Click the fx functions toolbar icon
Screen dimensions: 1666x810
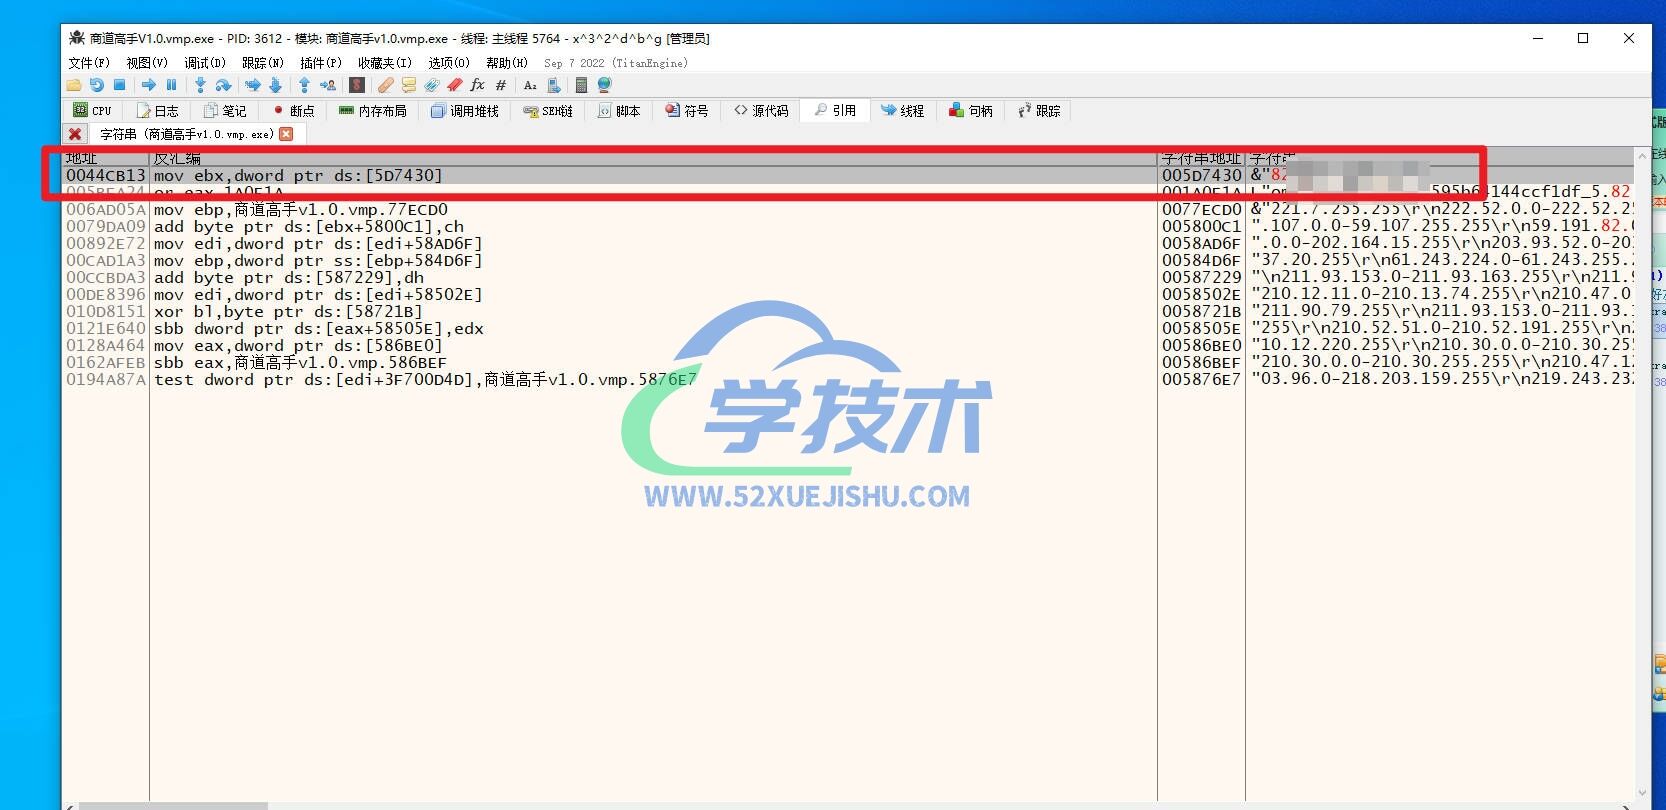point(477,85)
